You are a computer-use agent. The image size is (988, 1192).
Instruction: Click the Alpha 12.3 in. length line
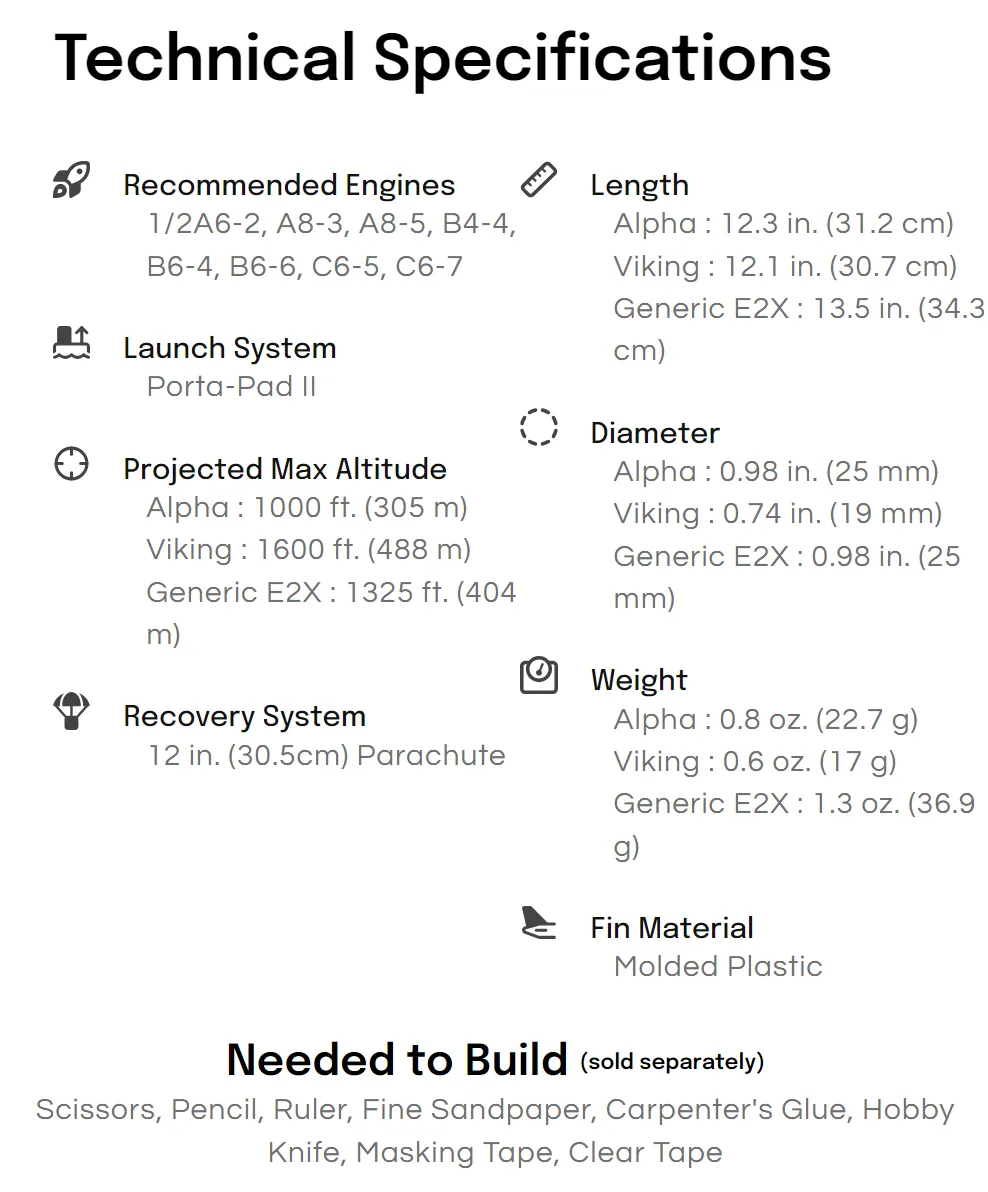click(784, 224)
